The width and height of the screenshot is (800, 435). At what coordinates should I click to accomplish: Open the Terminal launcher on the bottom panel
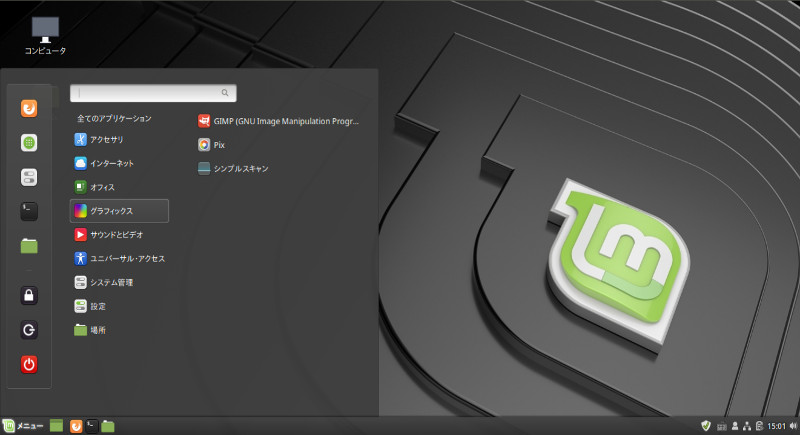pos(92,426)
